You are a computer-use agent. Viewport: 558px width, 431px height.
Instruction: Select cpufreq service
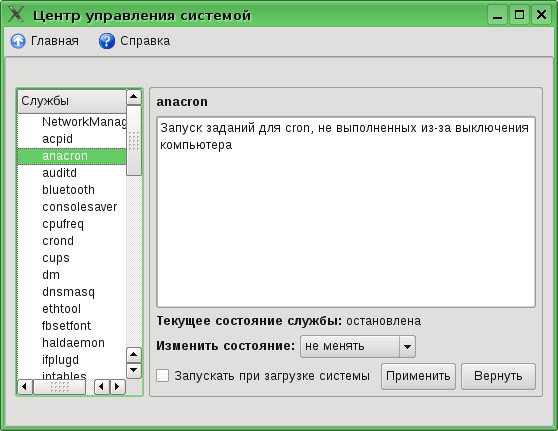click(72, 224)
